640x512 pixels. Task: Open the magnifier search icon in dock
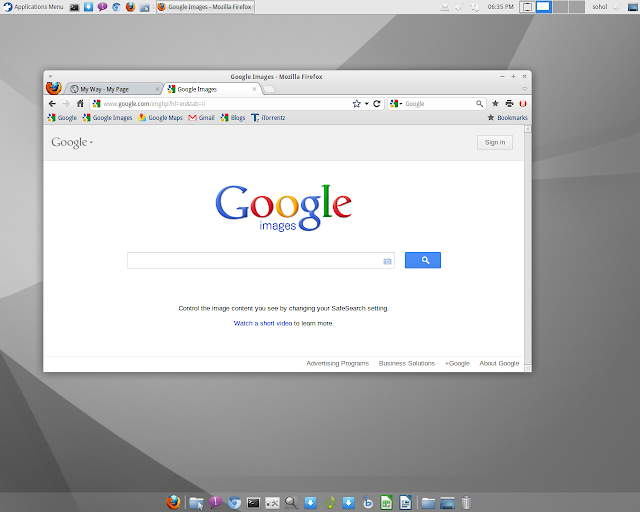[x=291, y=503]
